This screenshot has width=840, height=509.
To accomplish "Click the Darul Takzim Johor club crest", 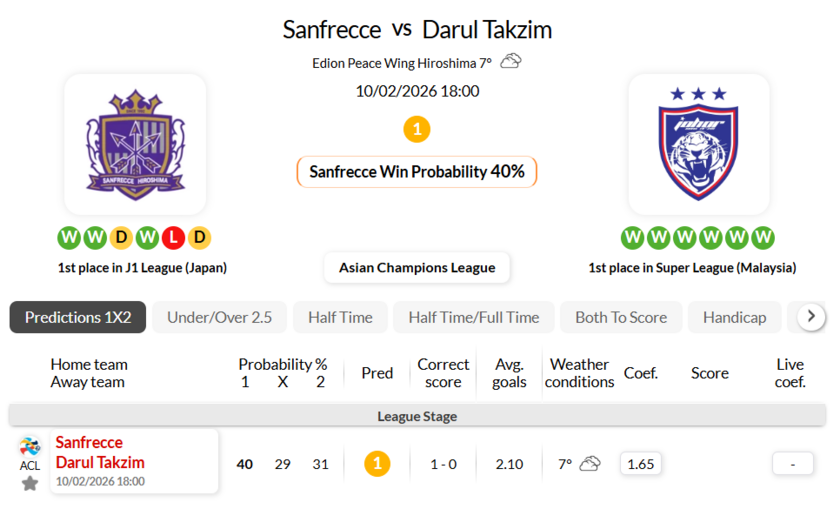I will [x=699, y=145].
